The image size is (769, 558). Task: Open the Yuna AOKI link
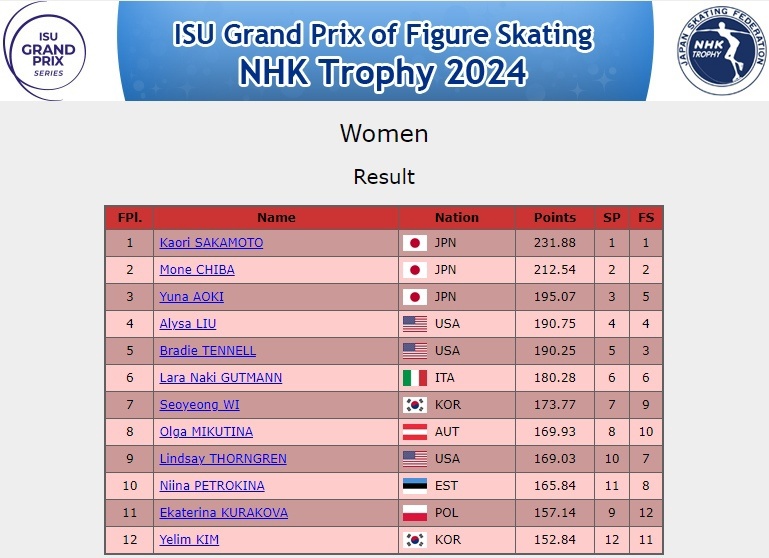click(x=192, y=297)
